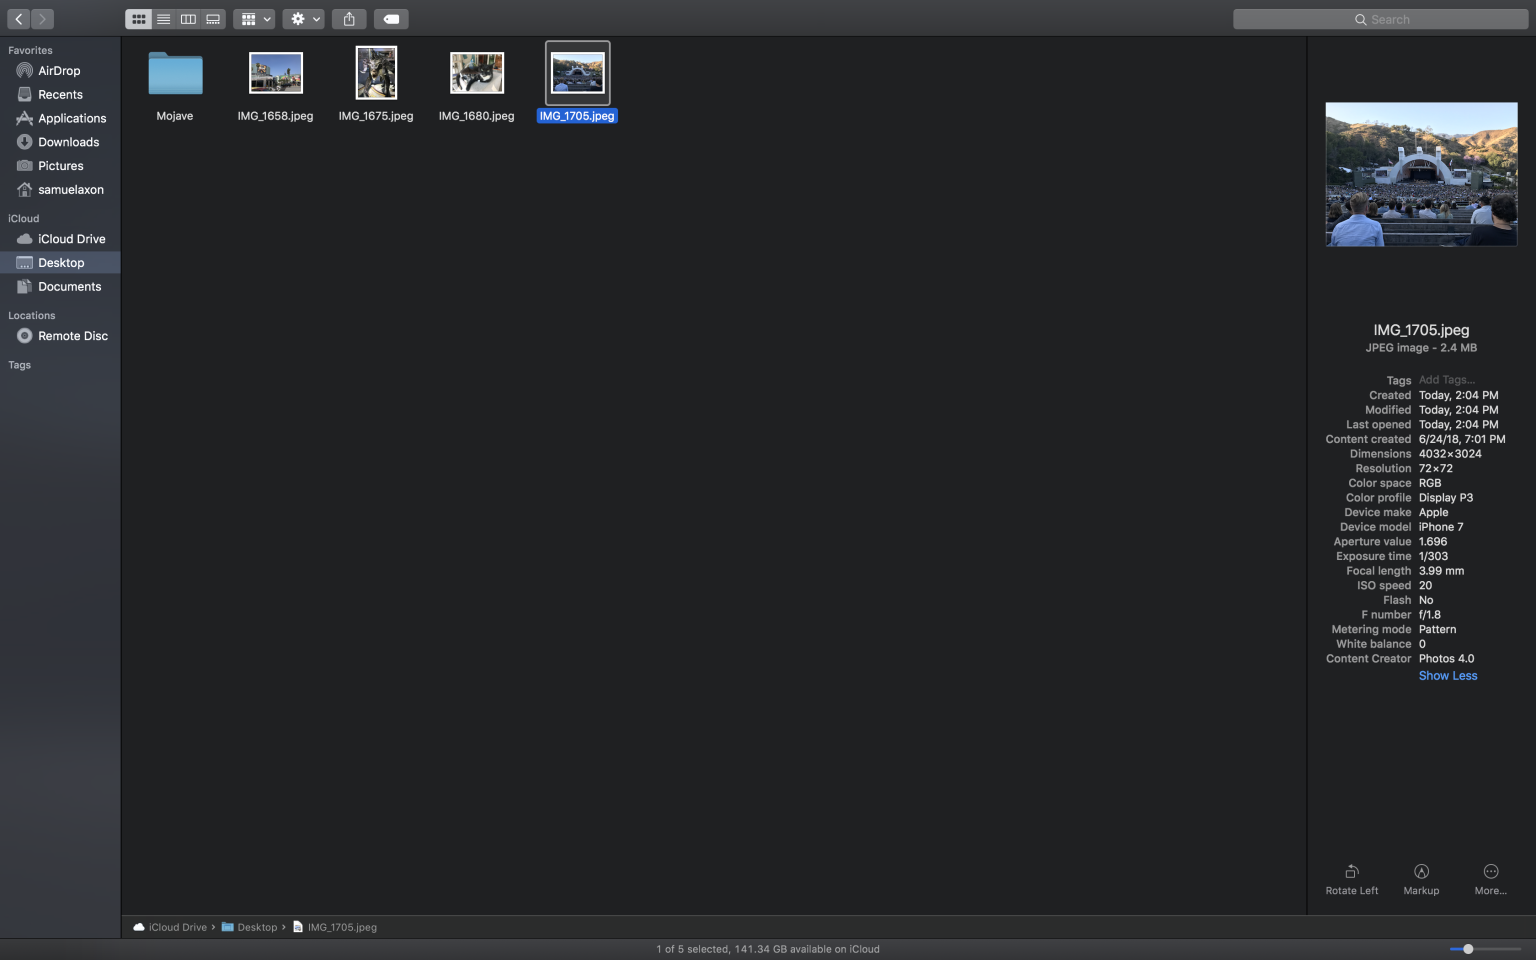The height and width of the screenshot is (960, 1536).
Task: Open the item grouping dropdown
Action: click(x=254, y=18)
